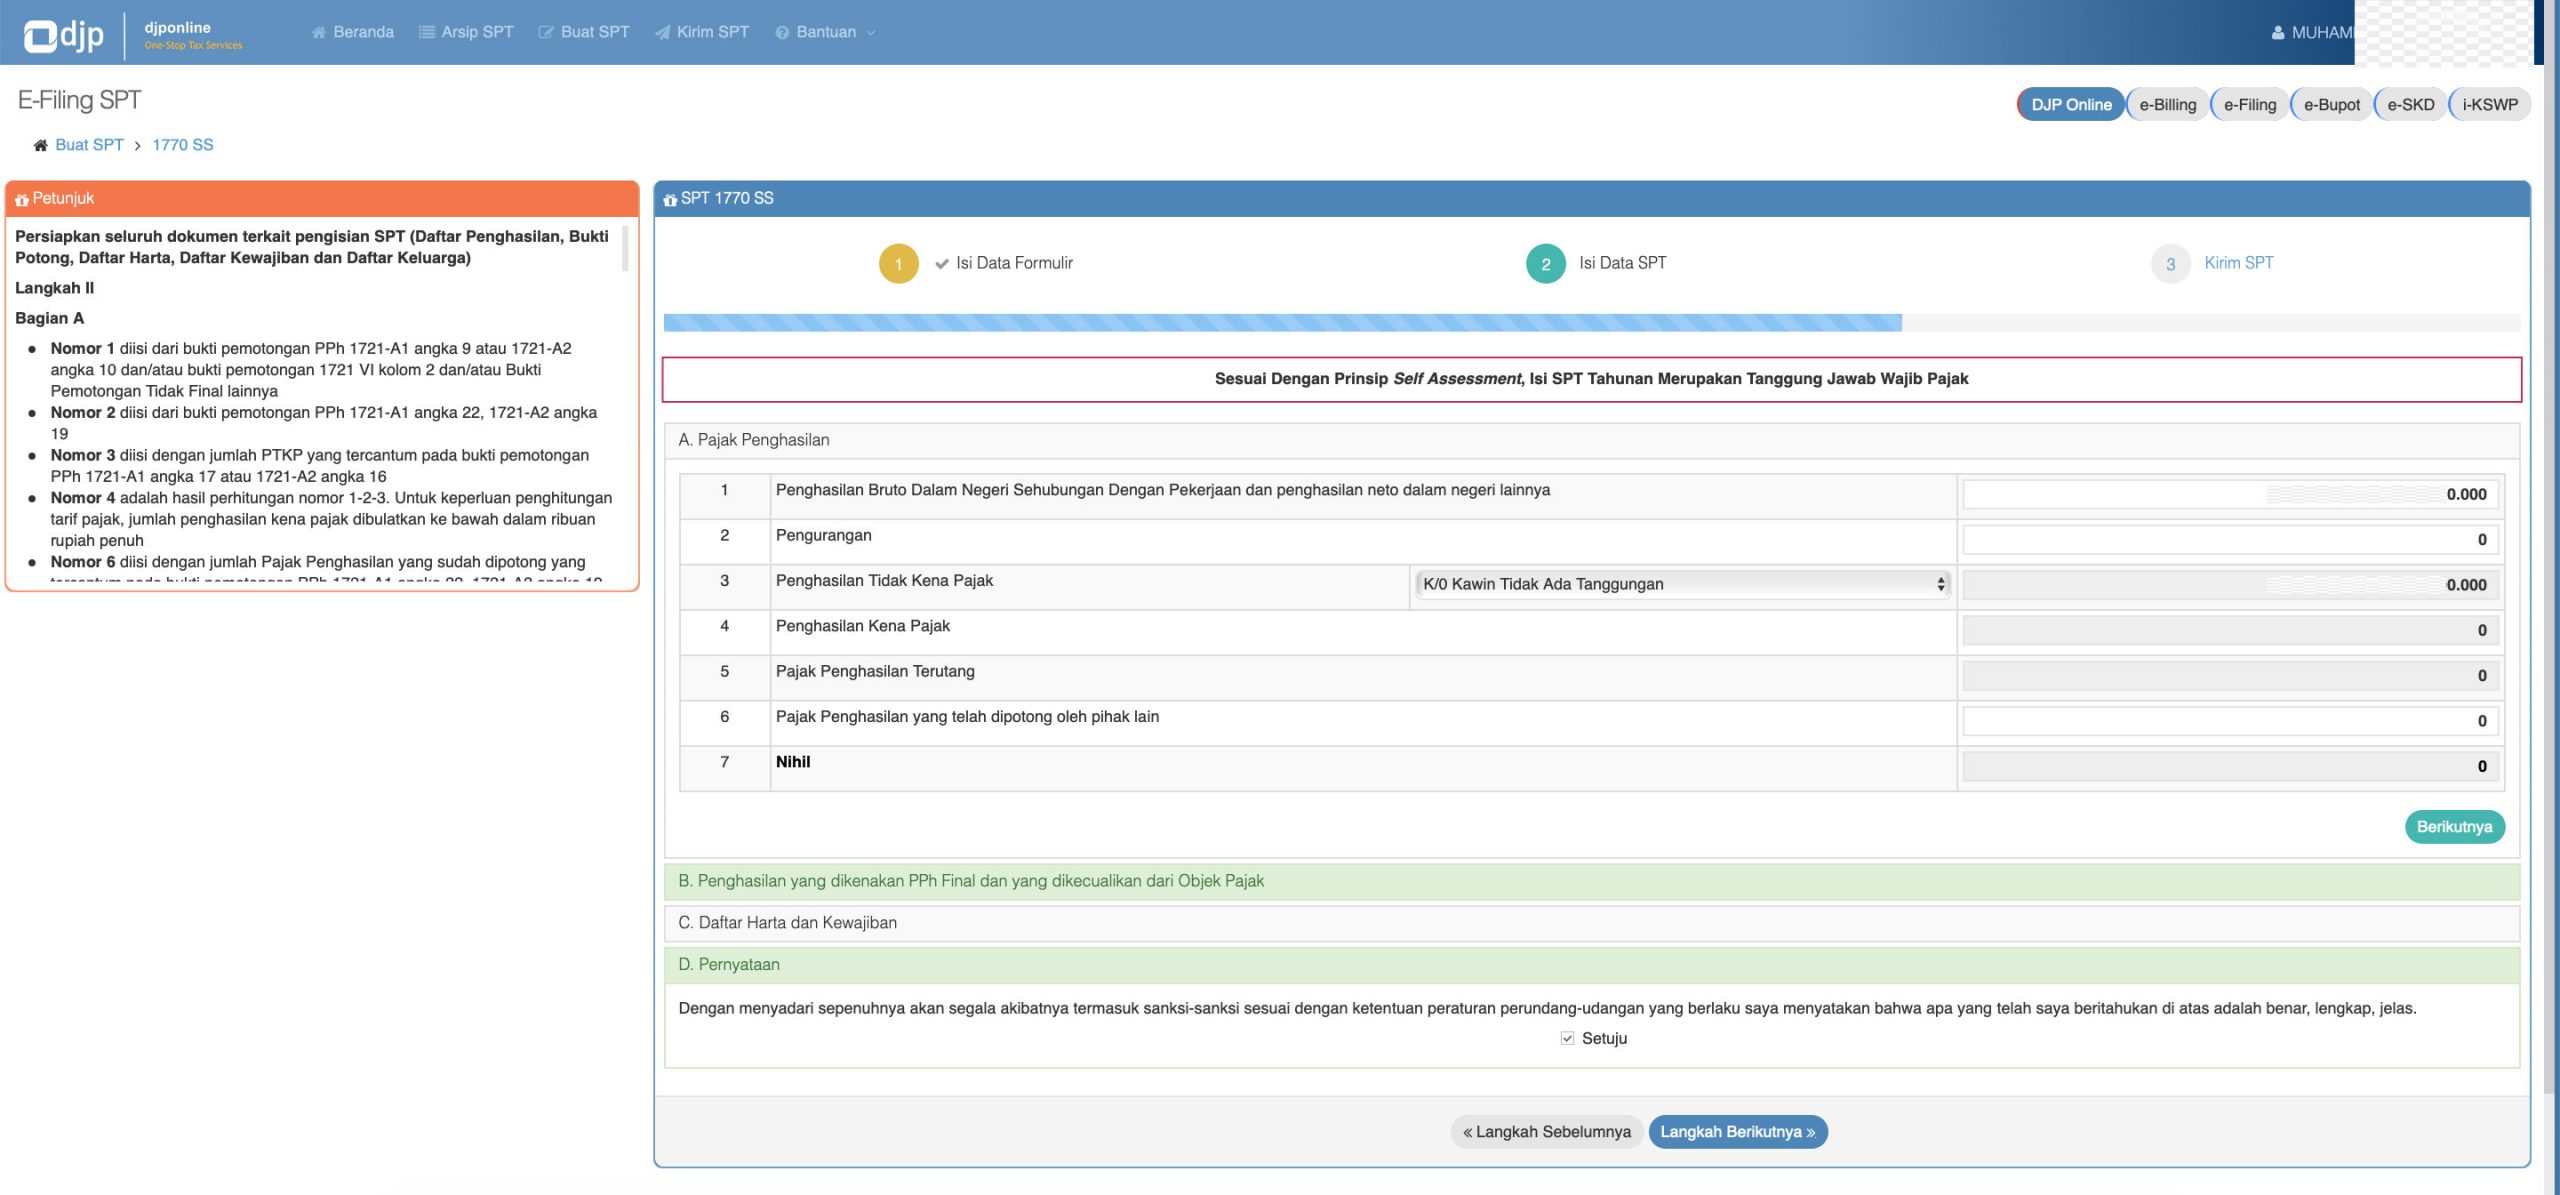Click step 3 Kirim SPT circle
Screen dimensions: 2560x1195
coord(2170,264)
